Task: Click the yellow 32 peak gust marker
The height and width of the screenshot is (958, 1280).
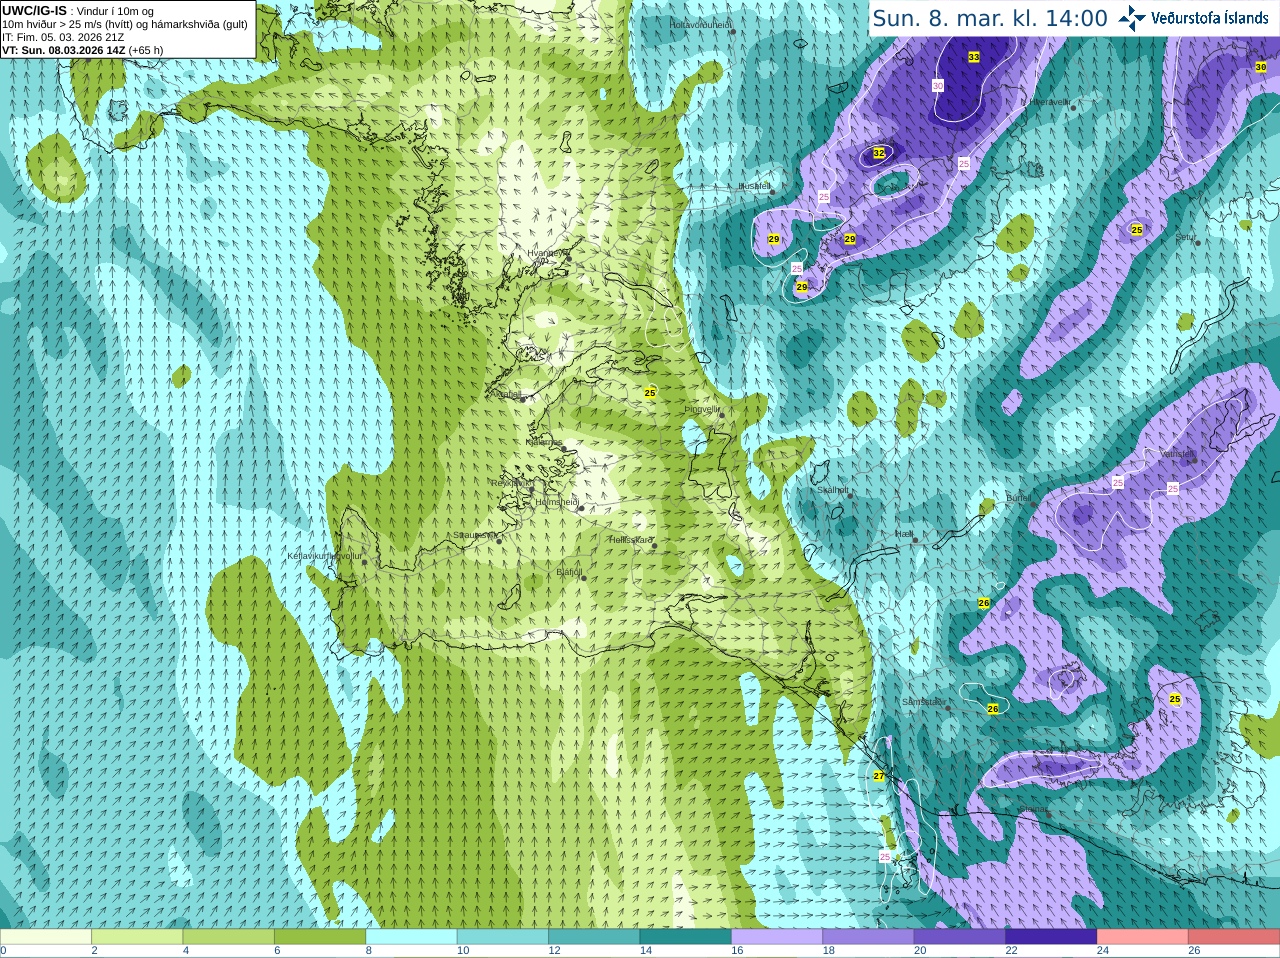Action: (879, 153)
